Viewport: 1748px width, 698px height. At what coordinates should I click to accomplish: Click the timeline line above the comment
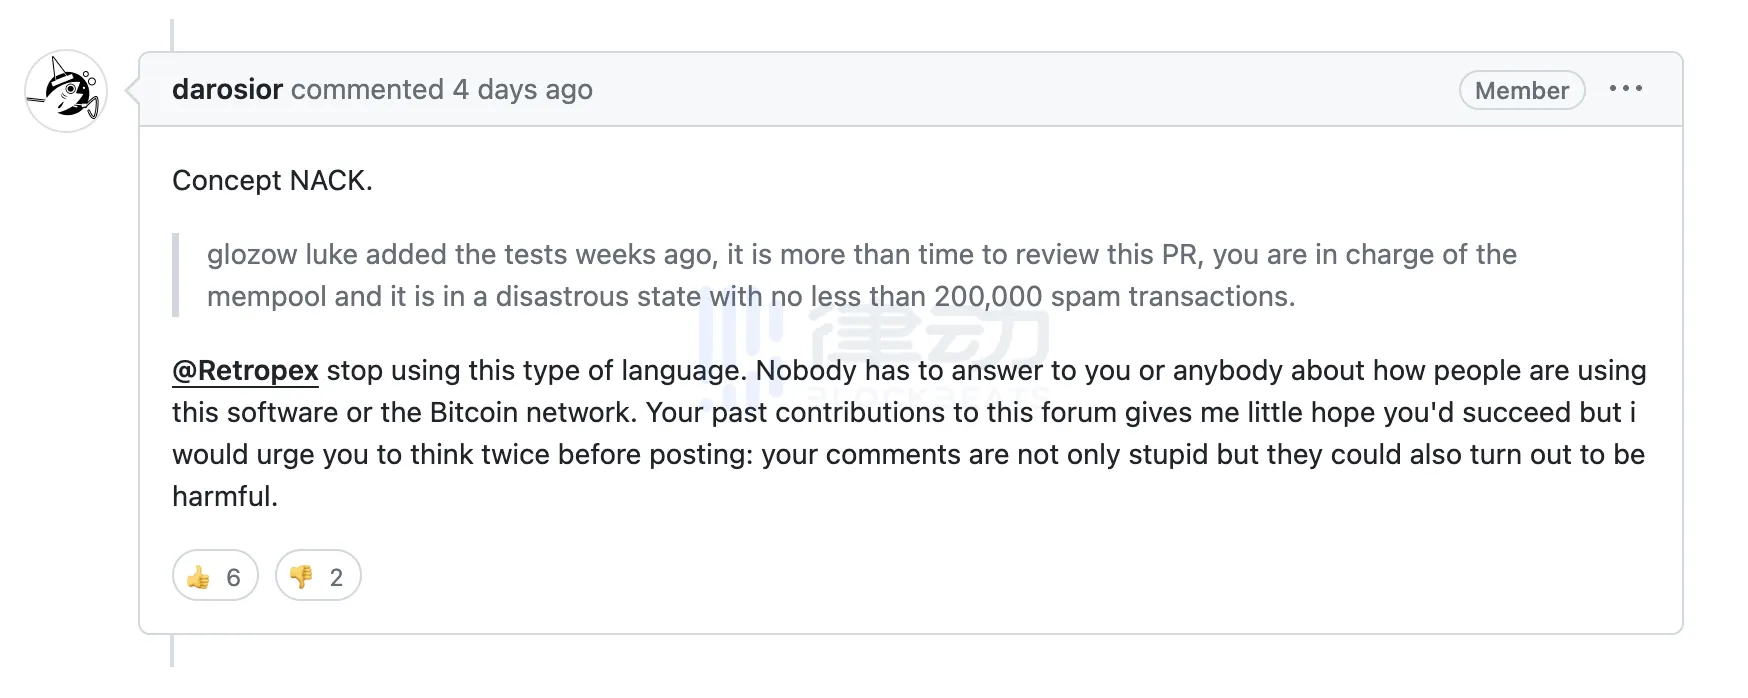coord(172,34)
